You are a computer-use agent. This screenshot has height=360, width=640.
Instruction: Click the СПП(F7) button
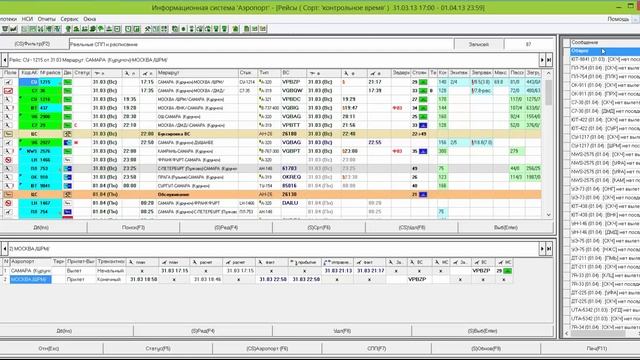(376, 349)
